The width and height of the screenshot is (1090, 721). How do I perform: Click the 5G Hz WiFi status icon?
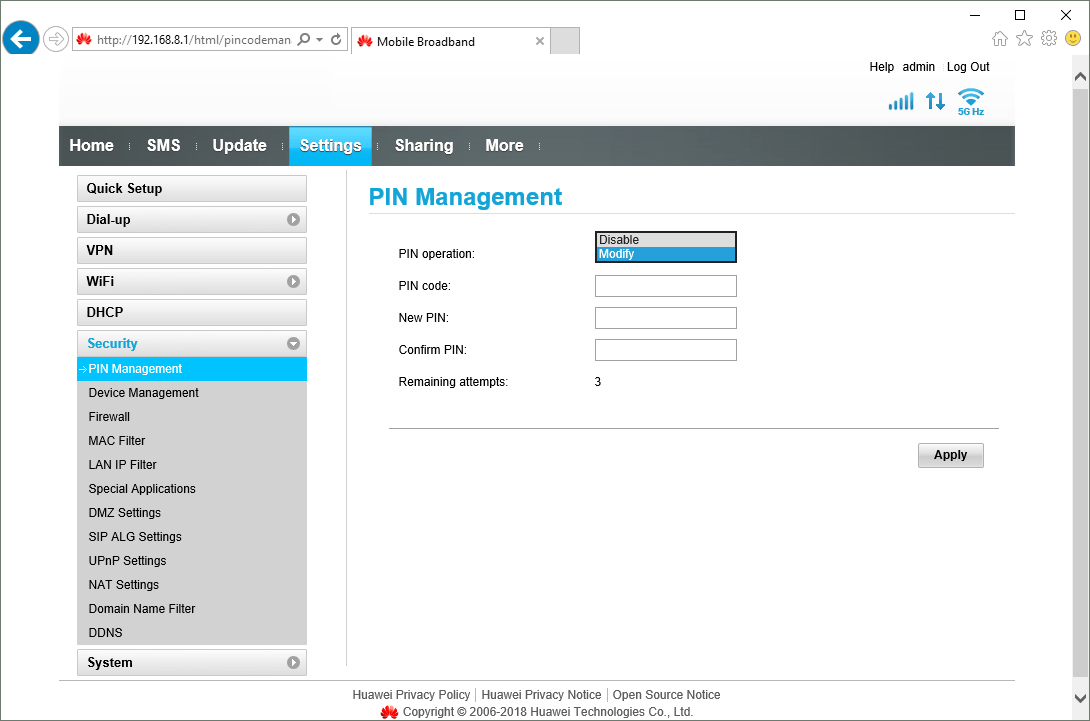(970, 101)
